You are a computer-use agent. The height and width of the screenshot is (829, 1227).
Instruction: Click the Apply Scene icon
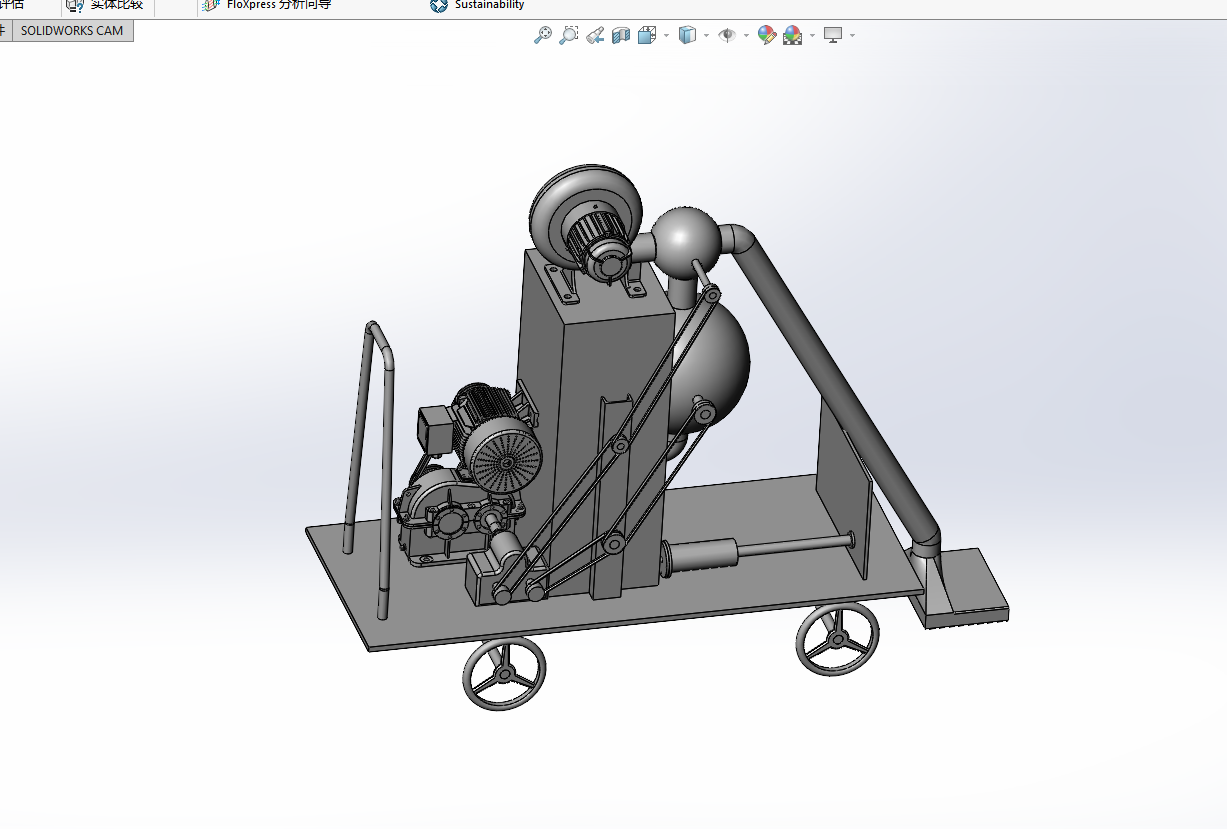[x=793, y=35]
